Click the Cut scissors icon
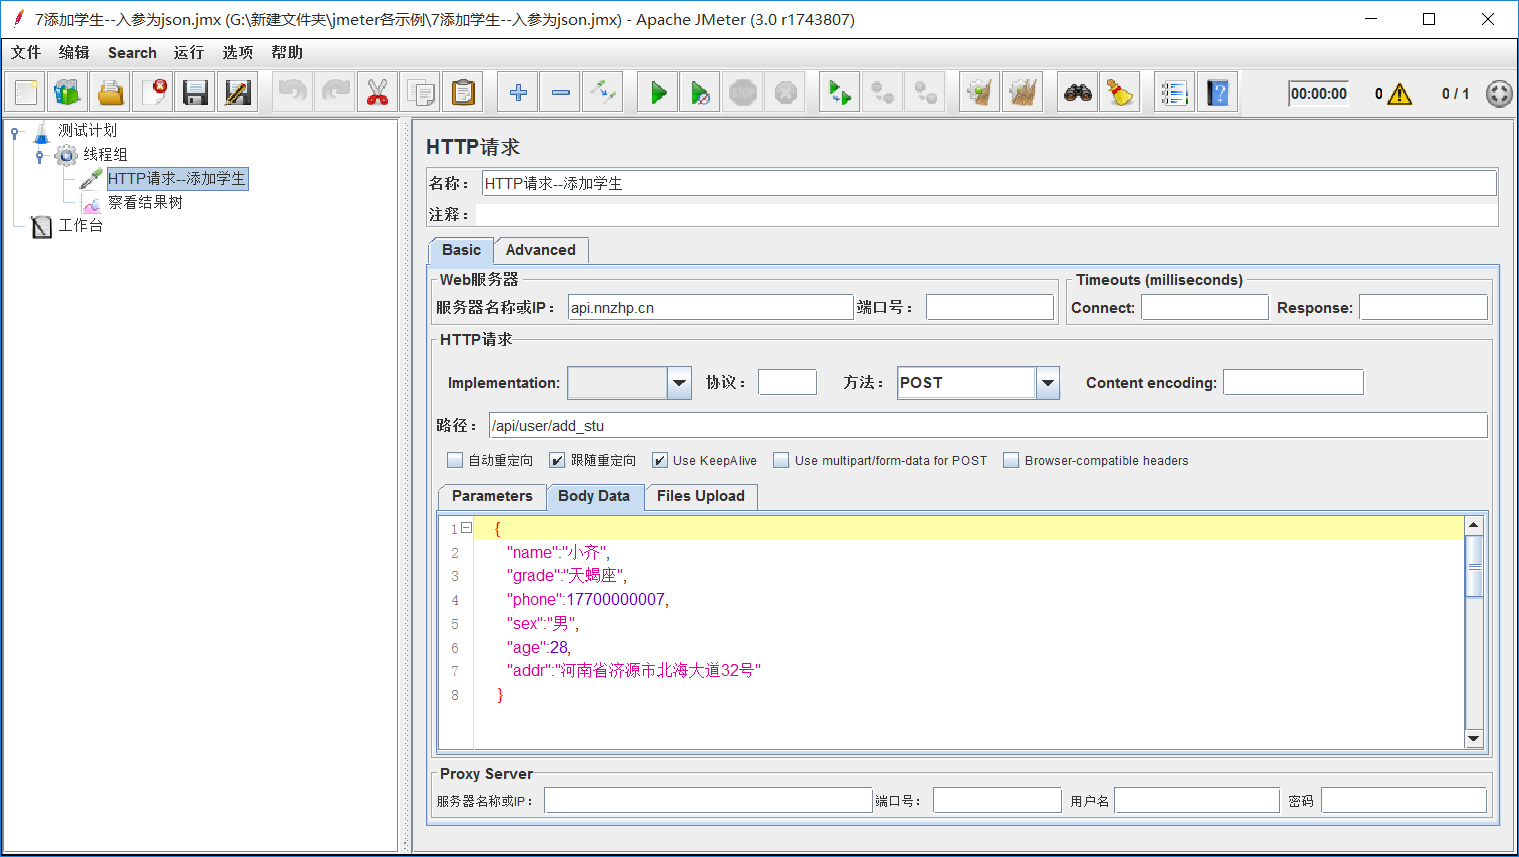1519x857 pixels. pyautogui.click(x=377, y=93)
